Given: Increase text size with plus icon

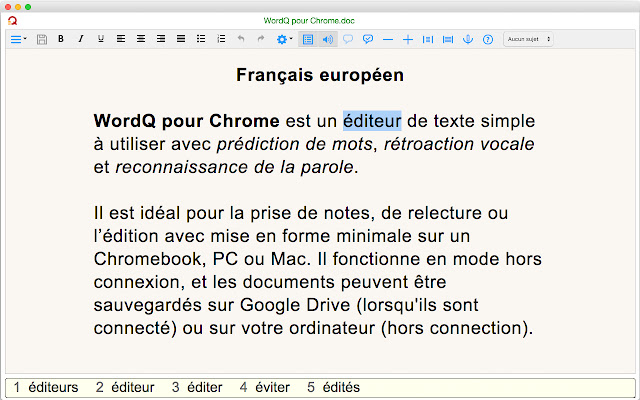Looking at the screenshot, I should coord(408,40).
